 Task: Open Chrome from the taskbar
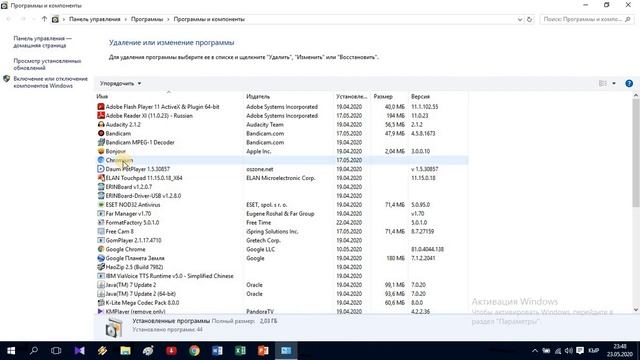[x=194, y=351]
